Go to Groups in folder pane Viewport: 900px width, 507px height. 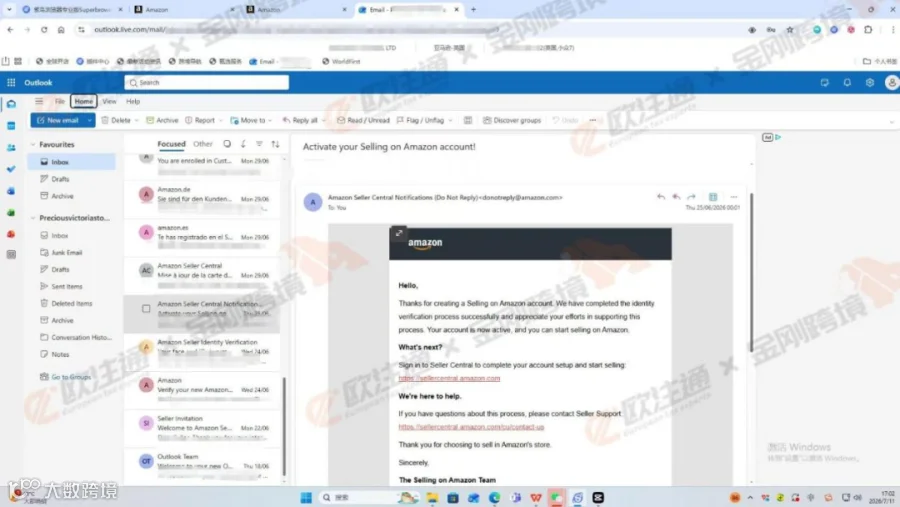point(71,377)
